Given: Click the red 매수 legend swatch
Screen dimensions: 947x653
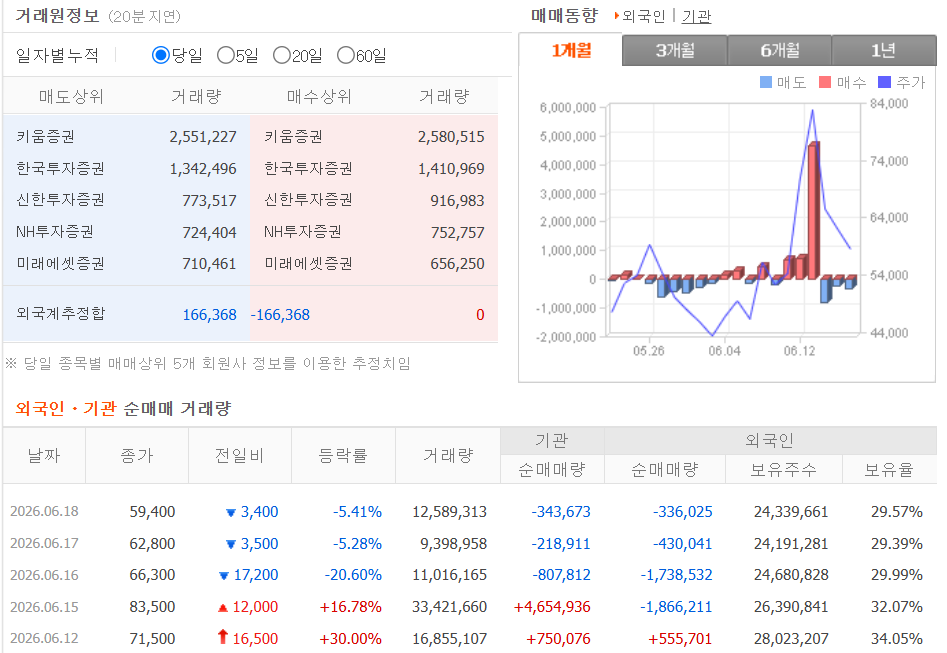Looking at the screenshot, I should click(825, 82).
